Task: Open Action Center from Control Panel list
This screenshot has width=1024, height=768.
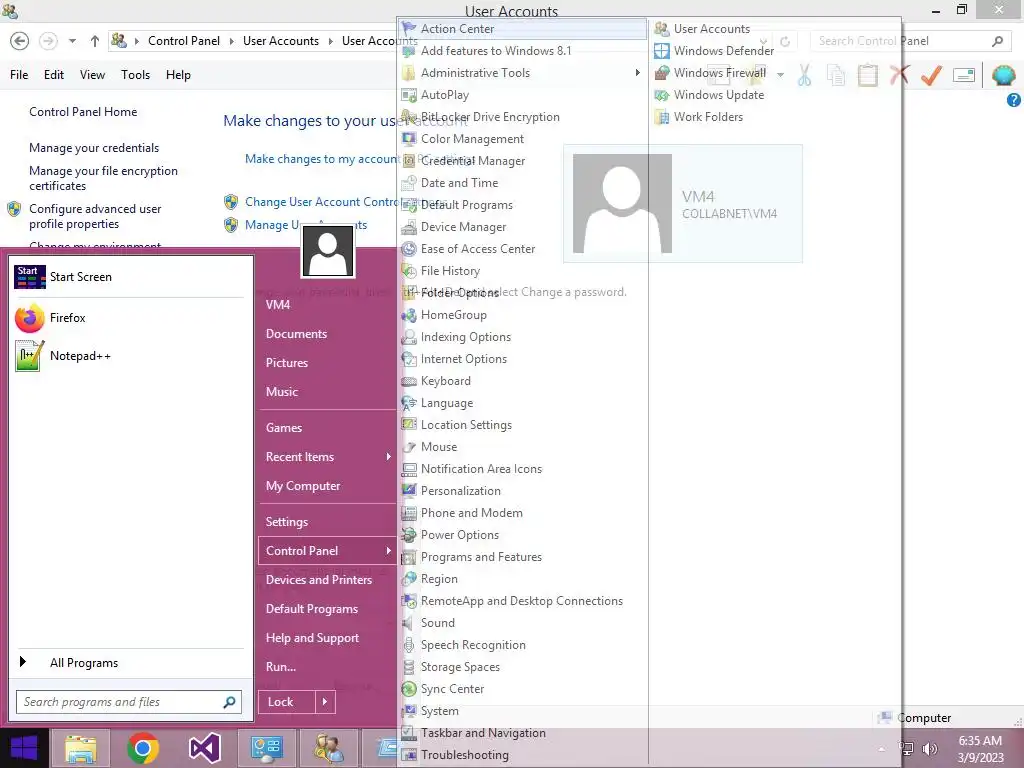Action: (522, 29)
